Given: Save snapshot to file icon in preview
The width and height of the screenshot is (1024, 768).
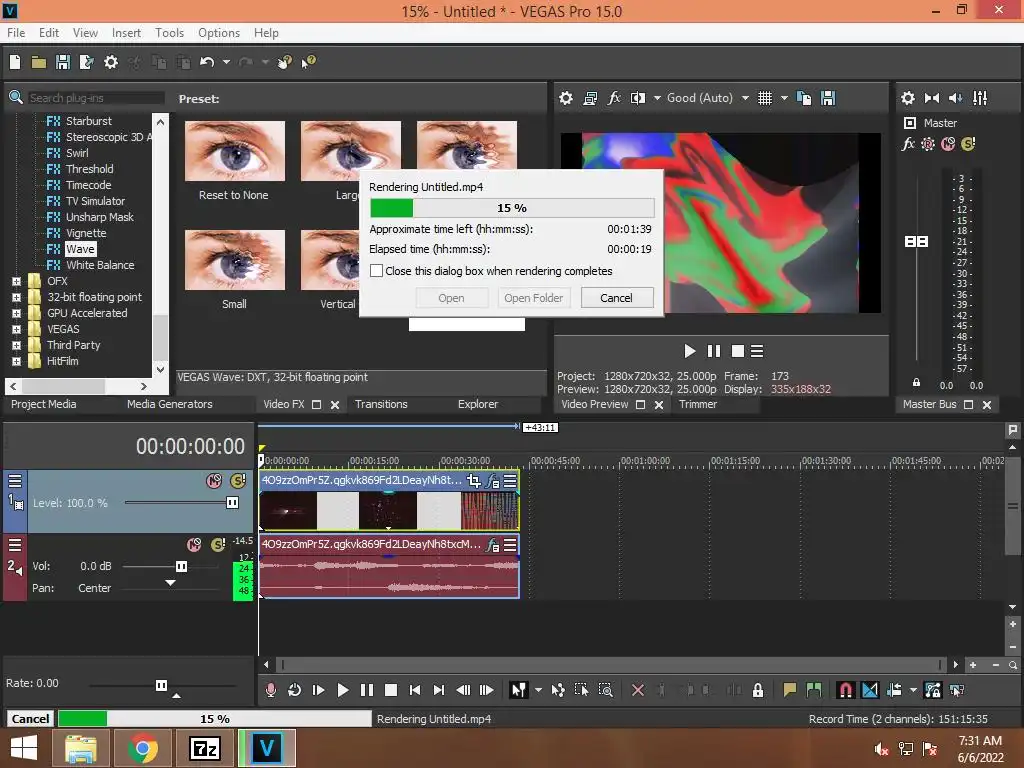Looking at the screenshot, I should [x=828, y=98].
